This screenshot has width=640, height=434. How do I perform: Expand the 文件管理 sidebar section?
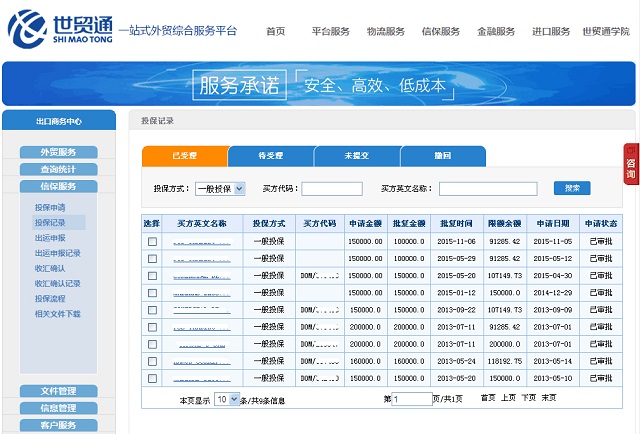coord(59,391)
